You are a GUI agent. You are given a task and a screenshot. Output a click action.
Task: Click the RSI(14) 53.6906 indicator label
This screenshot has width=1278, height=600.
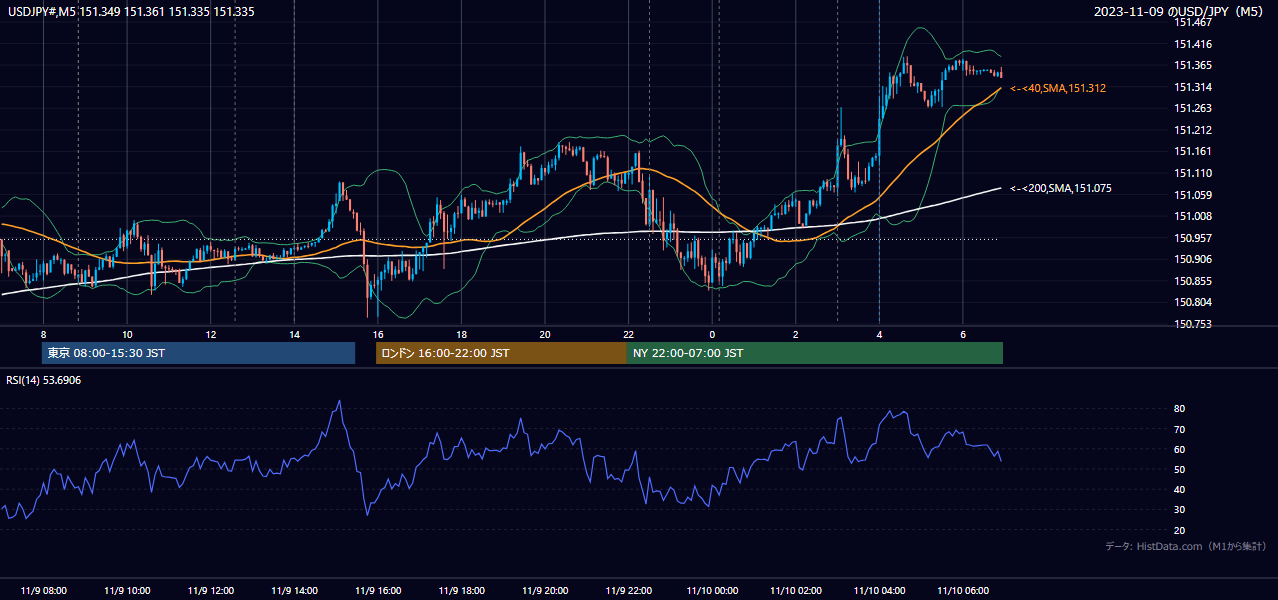pyautogui.click(x=44, y=380)
